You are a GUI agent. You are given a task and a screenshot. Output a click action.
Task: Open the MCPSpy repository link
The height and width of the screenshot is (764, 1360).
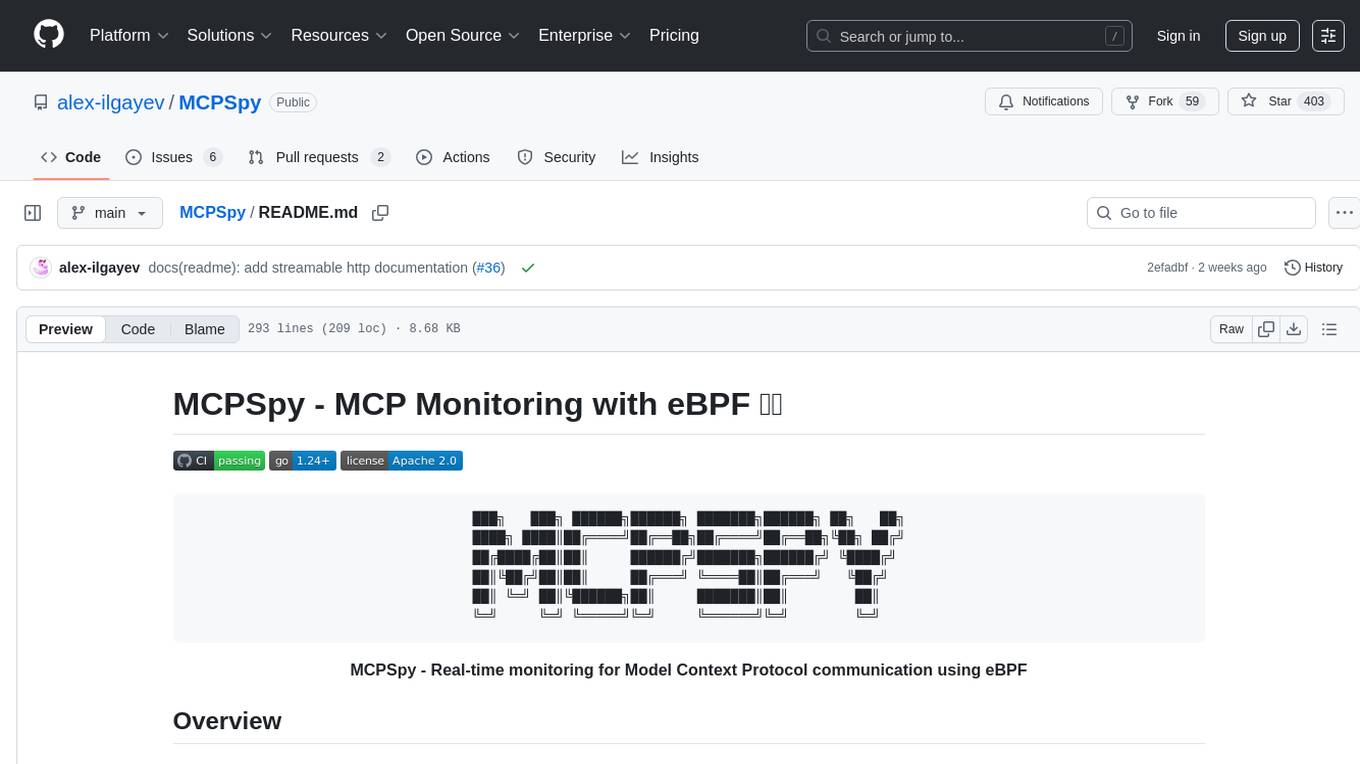pyautogui.click(x=220, y=102)
